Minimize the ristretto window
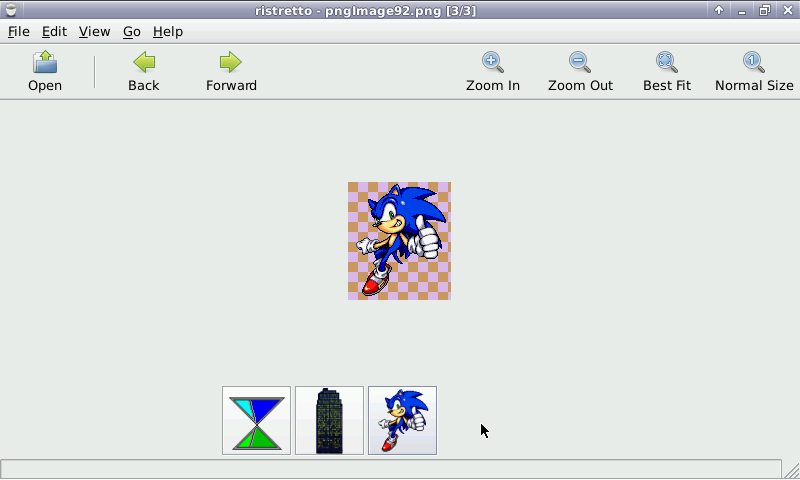Viewport: 800px width, 480px height. (742, 10)
